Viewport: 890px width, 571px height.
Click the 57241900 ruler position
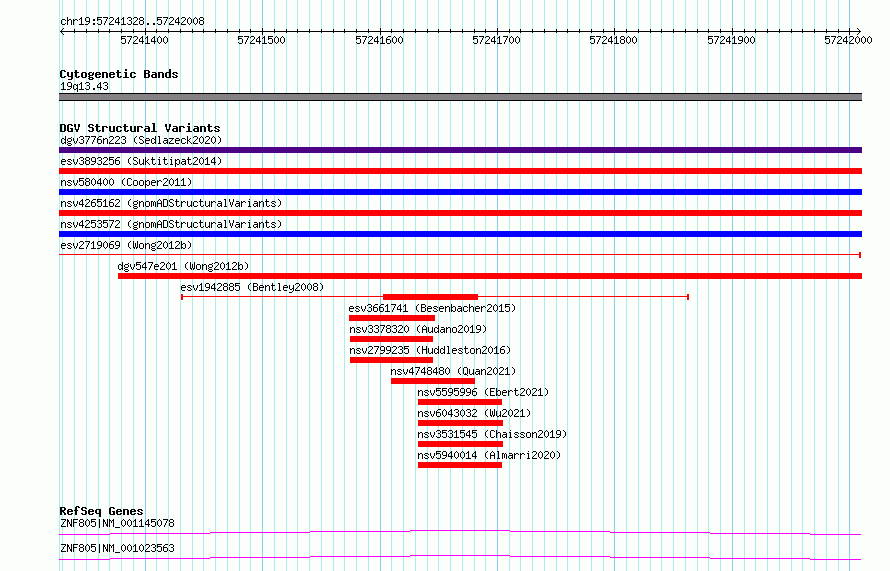tap(732, 40)
